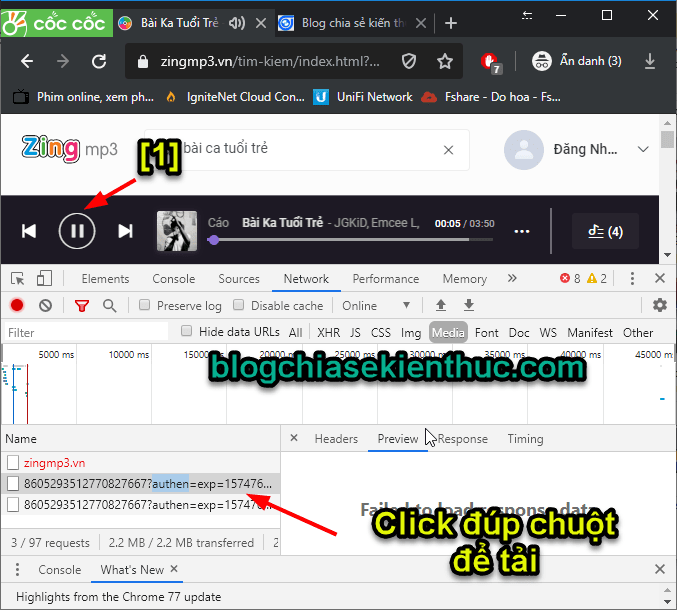Screen dimensions: 677x610
Task: Open IgniteNet Cloud Controller bookmark
Action: click(x=235, y=97)
